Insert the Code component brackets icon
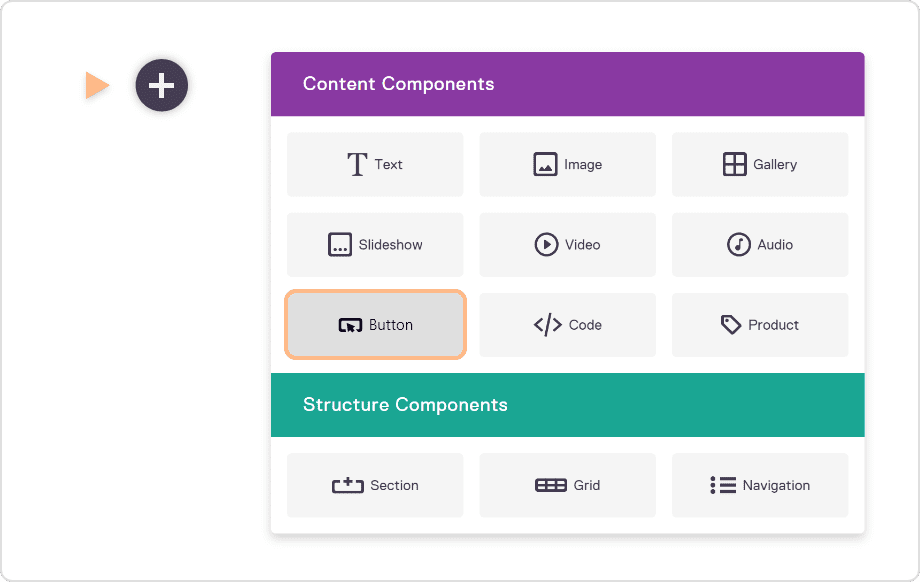The image size is (920, 582). [x=547, y=325]
